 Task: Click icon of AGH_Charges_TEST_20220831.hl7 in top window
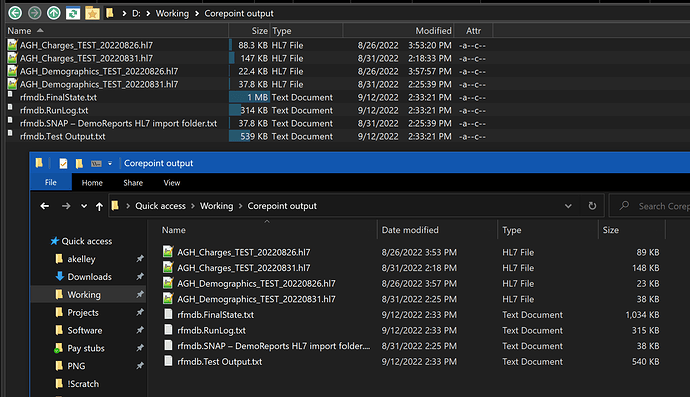point(12,58)
